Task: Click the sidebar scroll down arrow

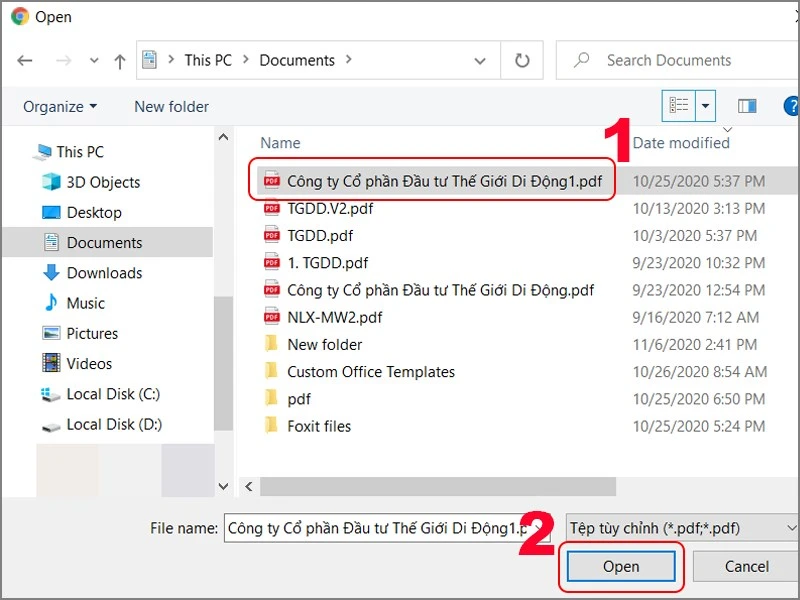Action: point(223,486)
